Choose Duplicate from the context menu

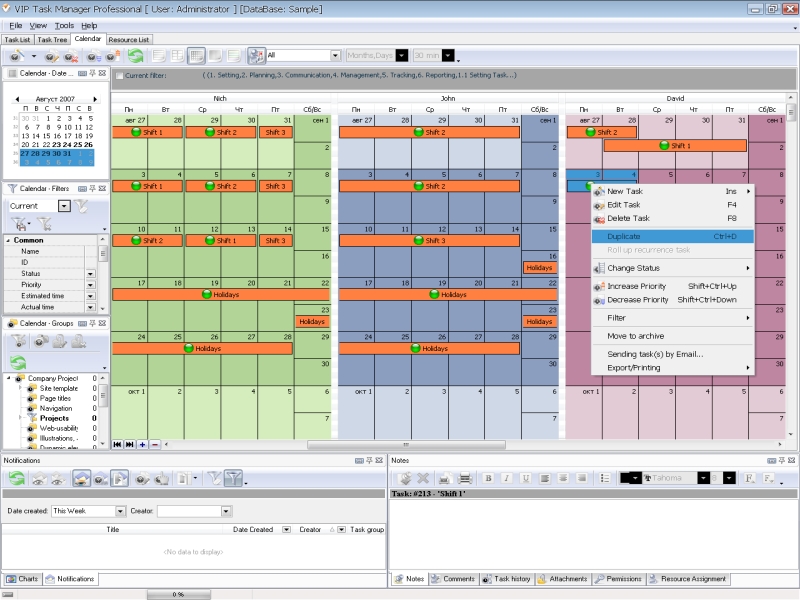point(672,237)
